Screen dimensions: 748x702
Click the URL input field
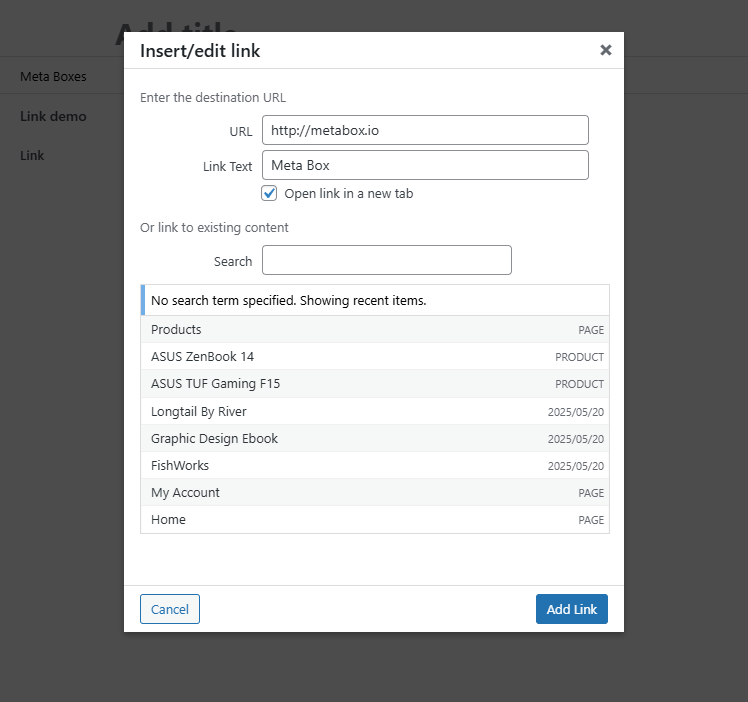point(425,130)
